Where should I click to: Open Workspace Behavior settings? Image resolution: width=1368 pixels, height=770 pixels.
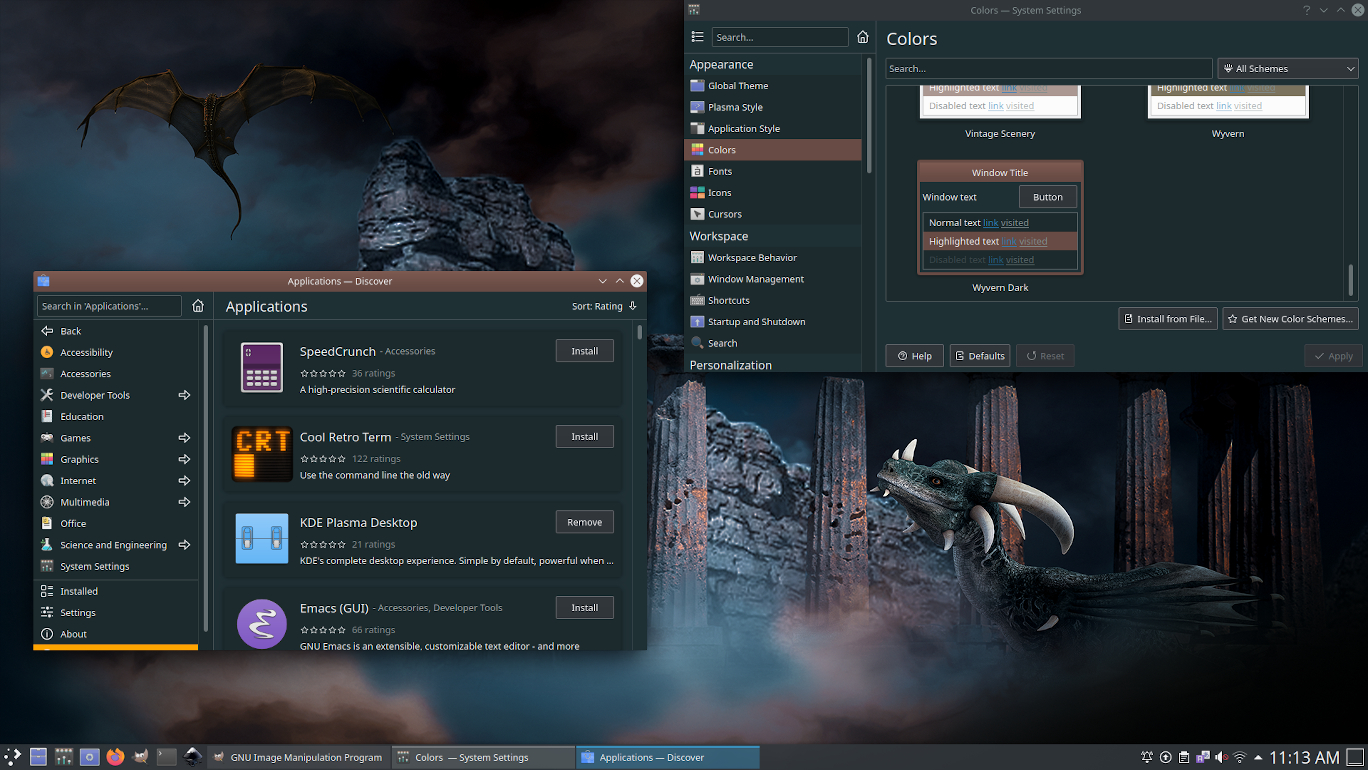(772, 258)
